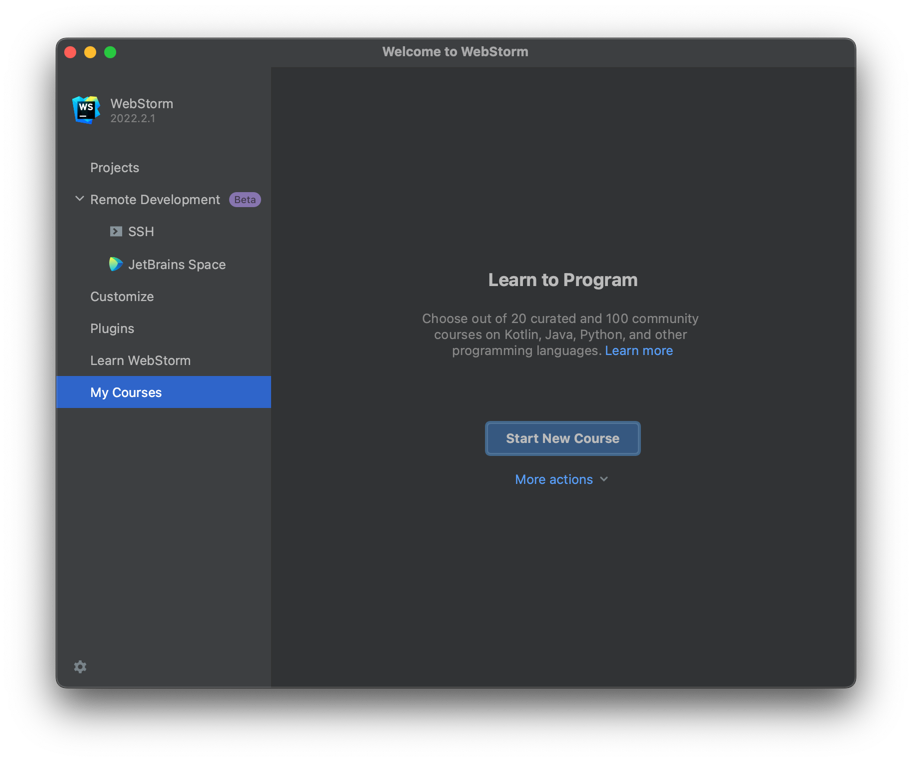Click the JetBrains Space logo icon

(x=116, y=264)
